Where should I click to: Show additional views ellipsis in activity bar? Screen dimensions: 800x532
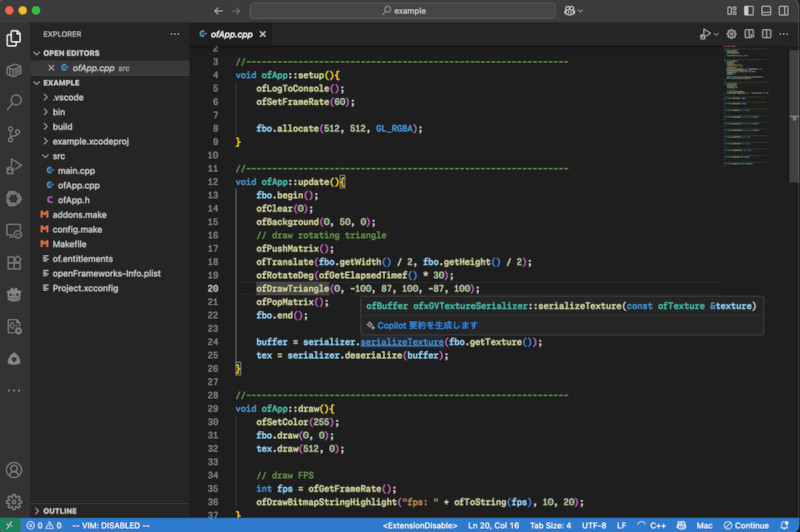(14, 391)
